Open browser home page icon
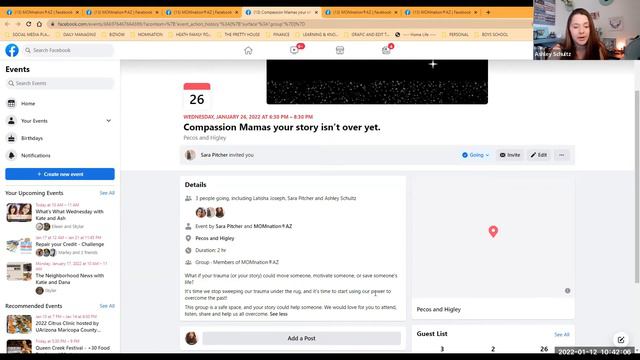This screenshot has height=360, width=640. point(39,24)
